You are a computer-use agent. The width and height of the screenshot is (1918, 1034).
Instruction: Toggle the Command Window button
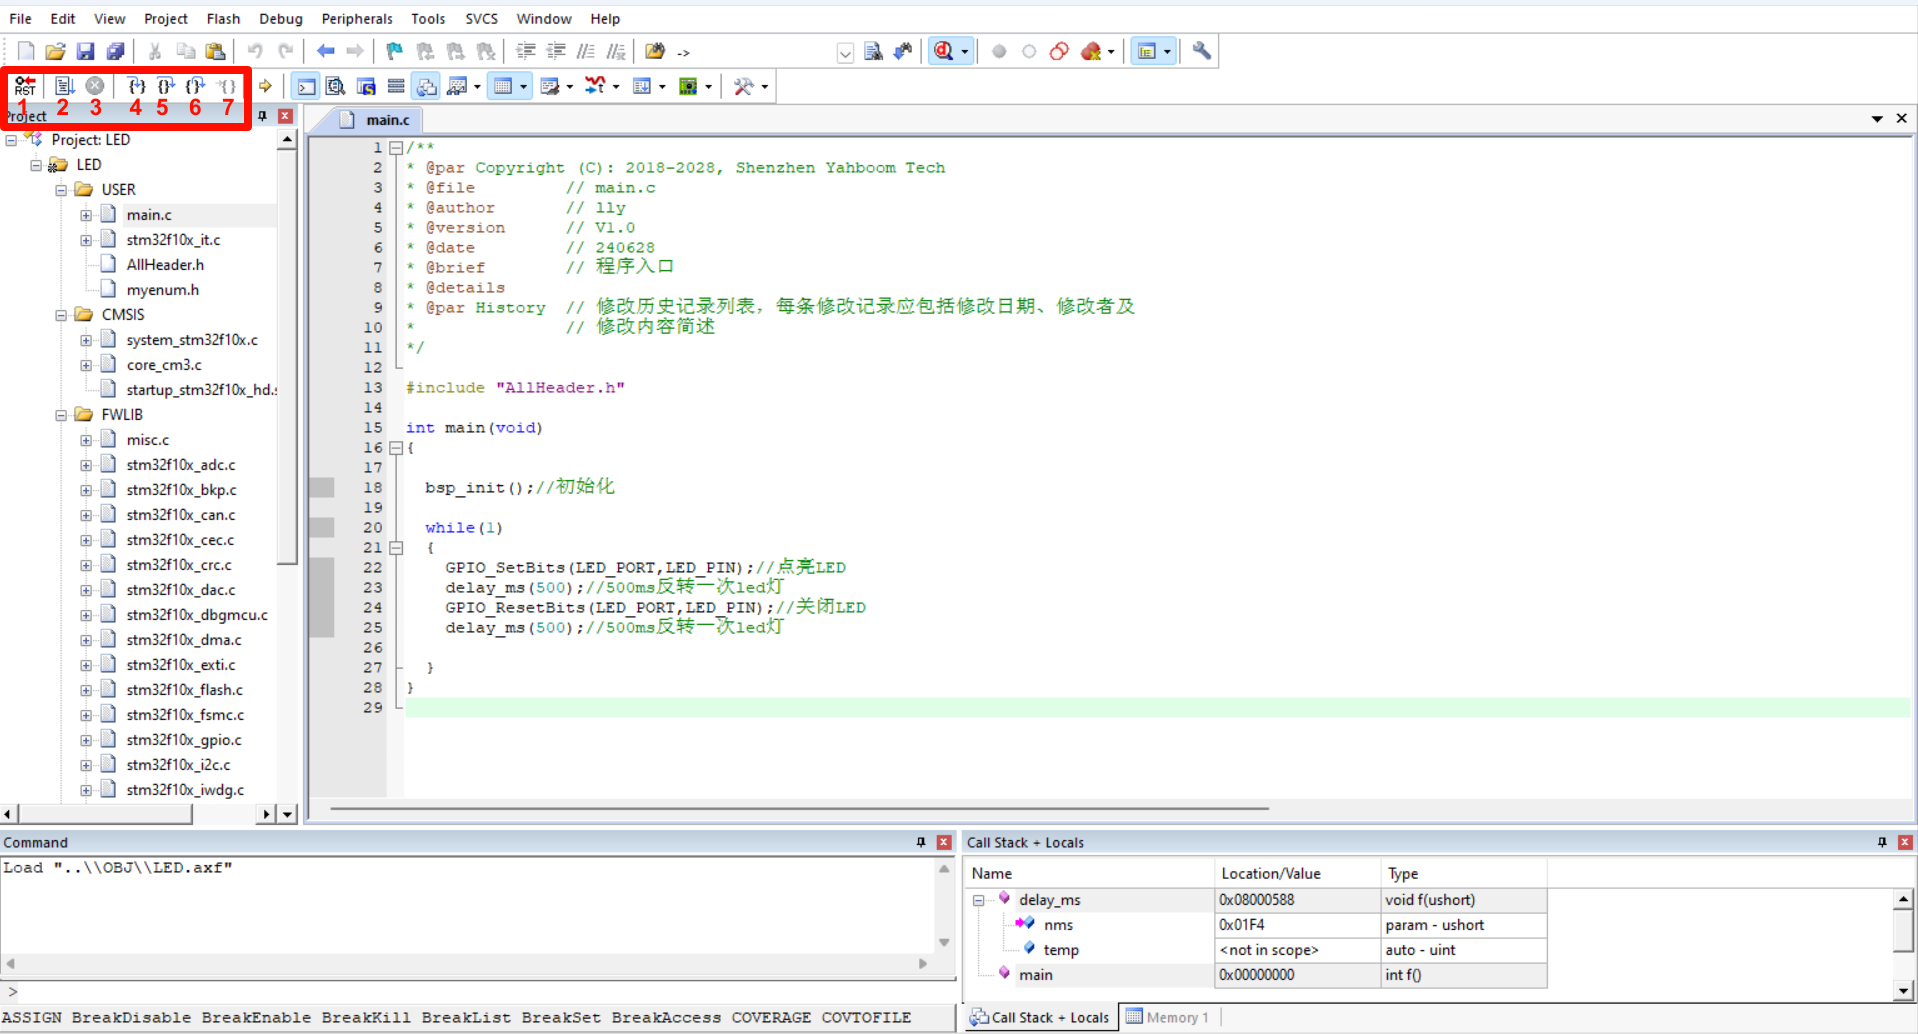tap(306, 86)
